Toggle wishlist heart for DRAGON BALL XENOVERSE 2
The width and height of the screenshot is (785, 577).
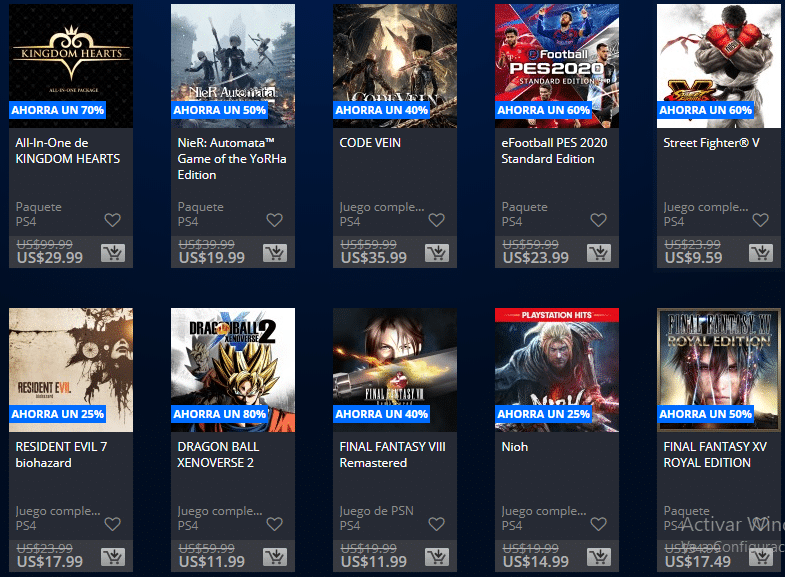(x=274, y=524)
